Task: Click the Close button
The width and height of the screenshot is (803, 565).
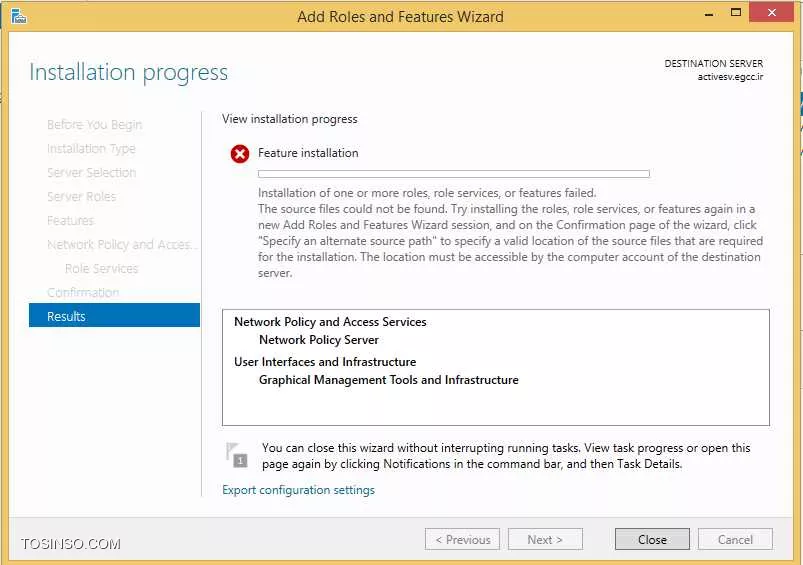Action: tap(652, 539)
